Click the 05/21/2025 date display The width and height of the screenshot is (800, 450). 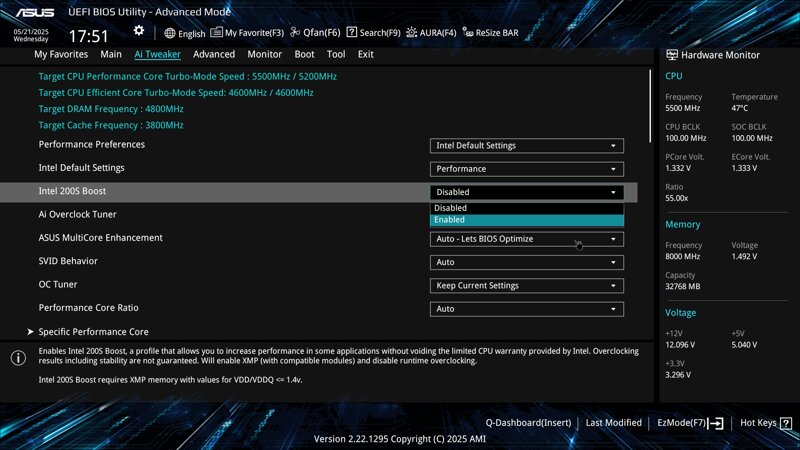[31, 32]
